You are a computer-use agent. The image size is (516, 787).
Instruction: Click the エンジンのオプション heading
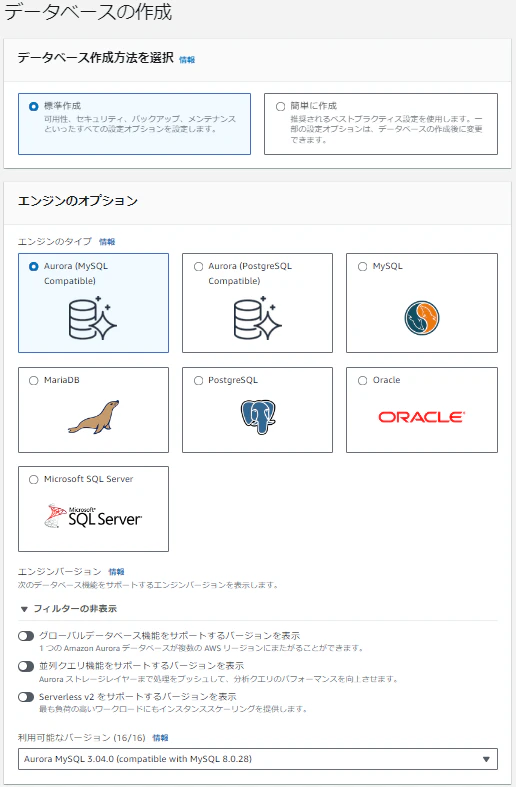click(x=78, y=201)
